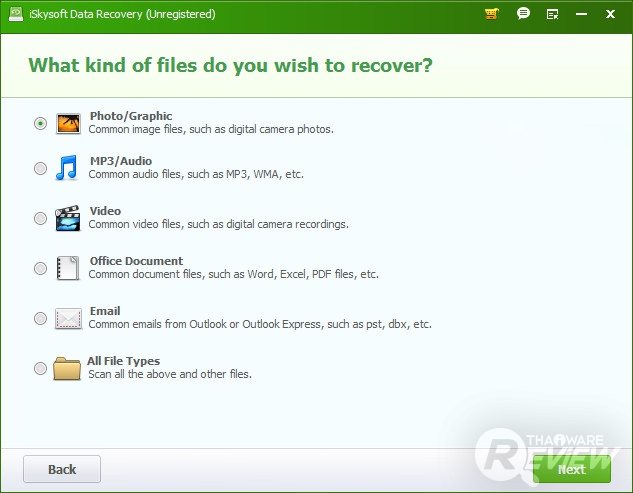633x493 pixels.
Task: Click the 'Photo/Graphic' label text
Action: pyautogui.click(x=131, y=116)
